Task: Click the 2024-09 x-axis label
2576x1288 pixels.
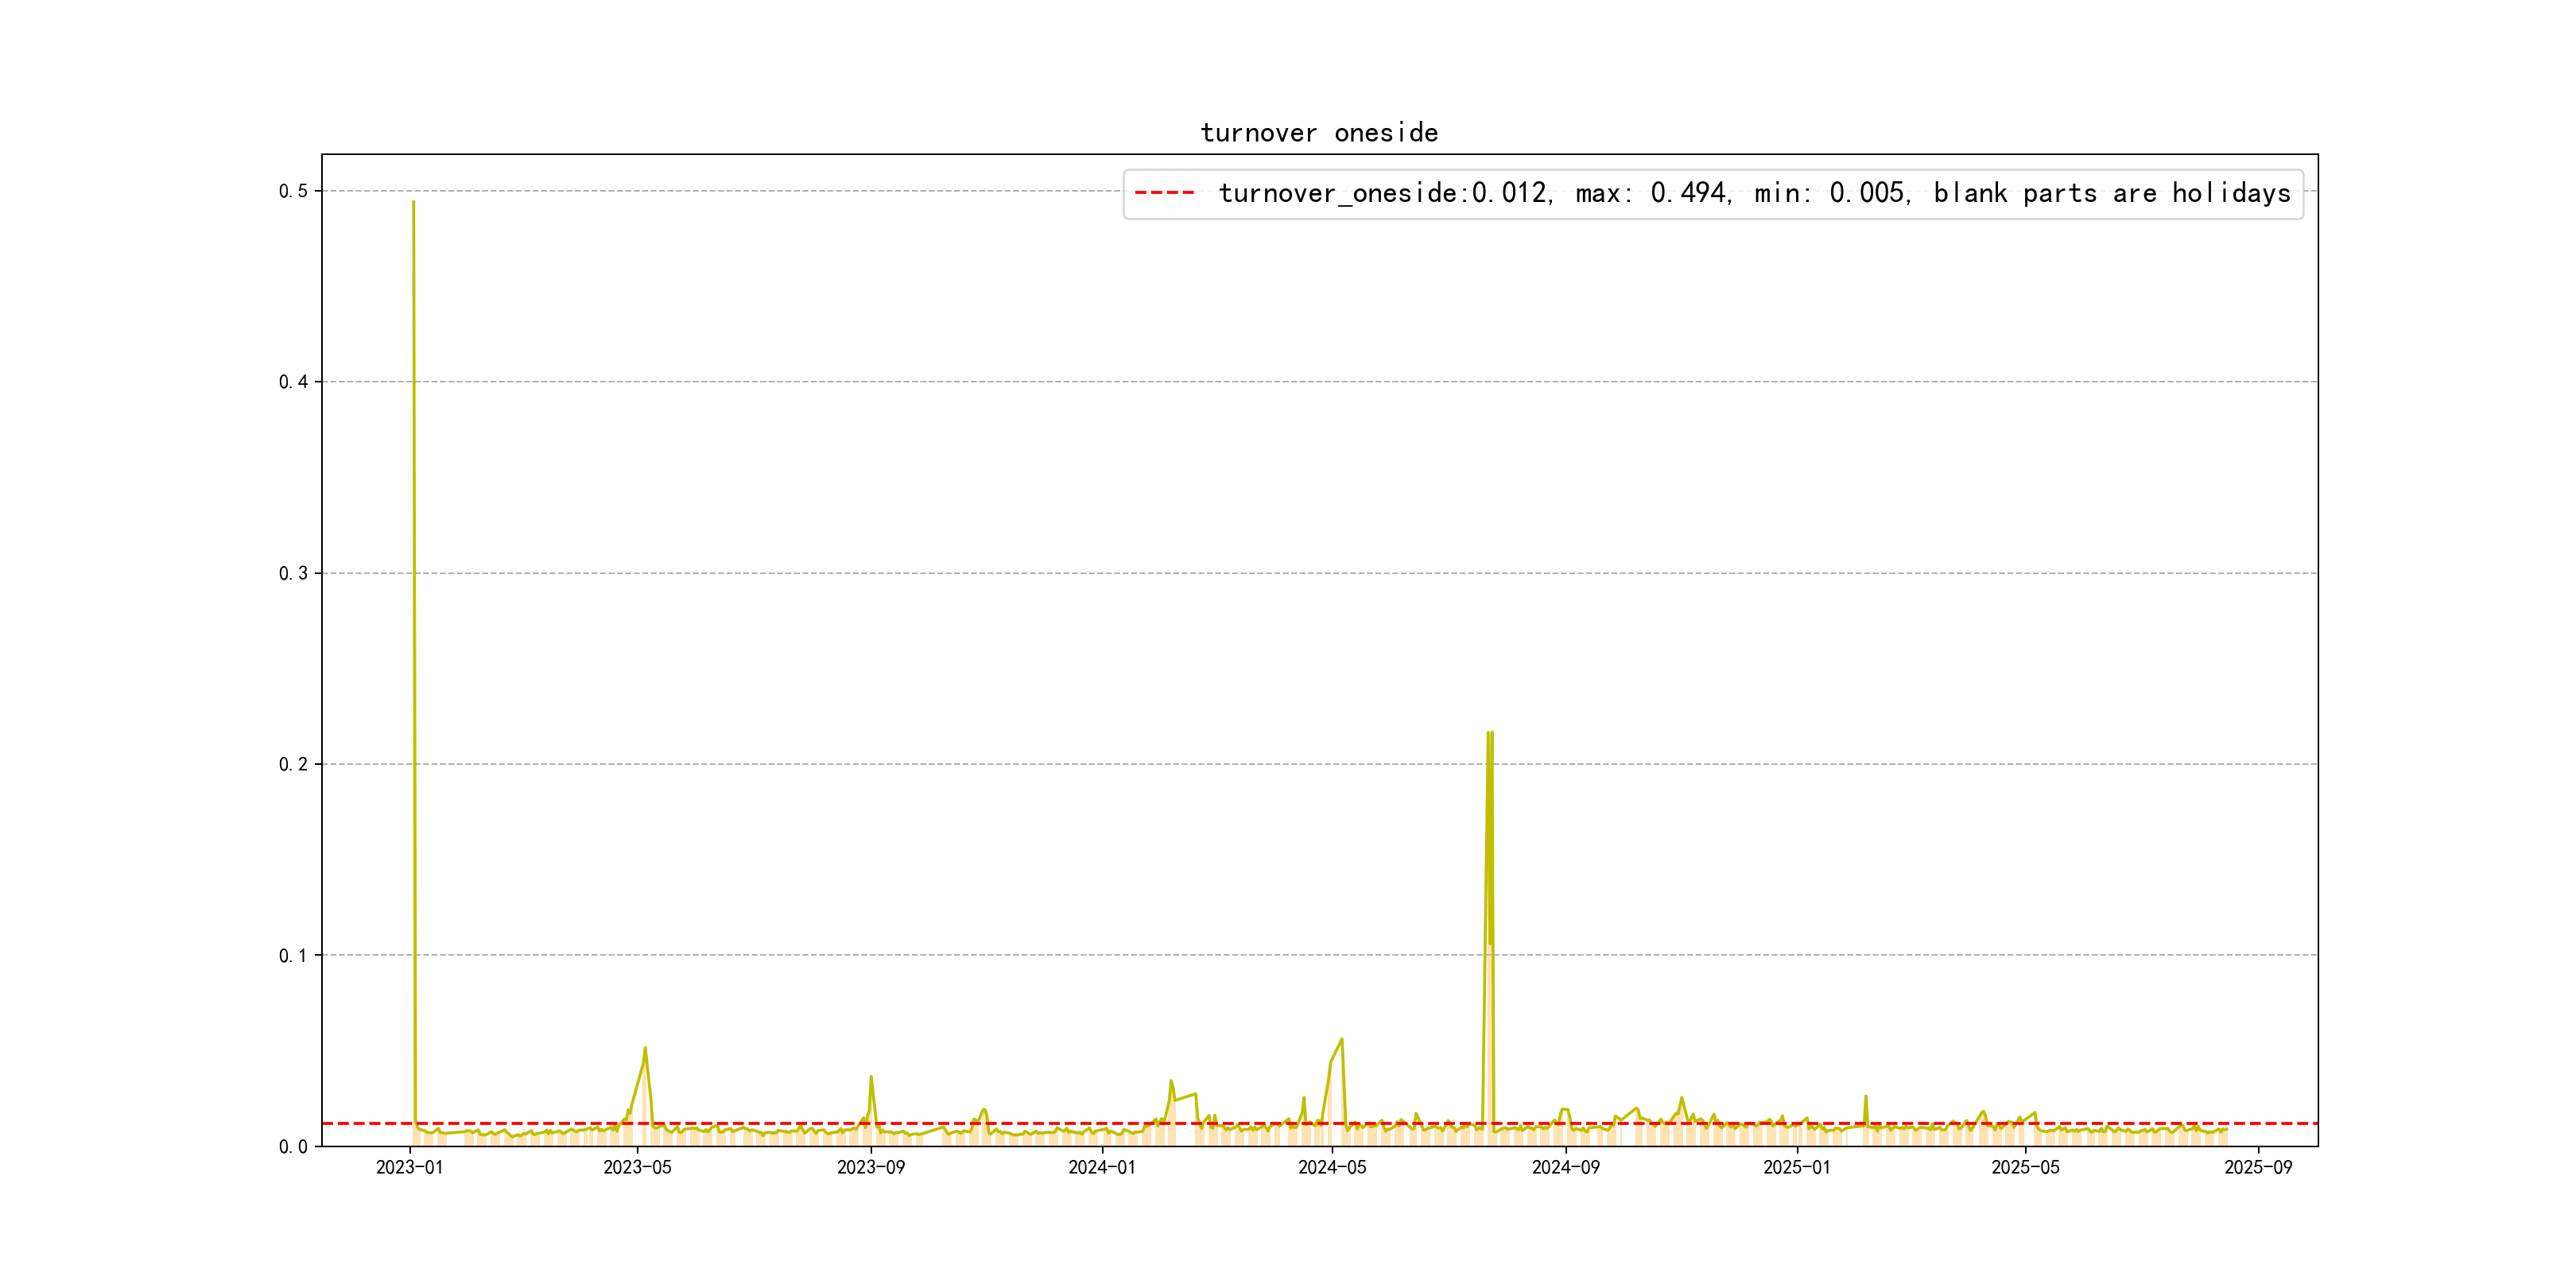Action: pyautogui.click(x=1566, y=1168)
